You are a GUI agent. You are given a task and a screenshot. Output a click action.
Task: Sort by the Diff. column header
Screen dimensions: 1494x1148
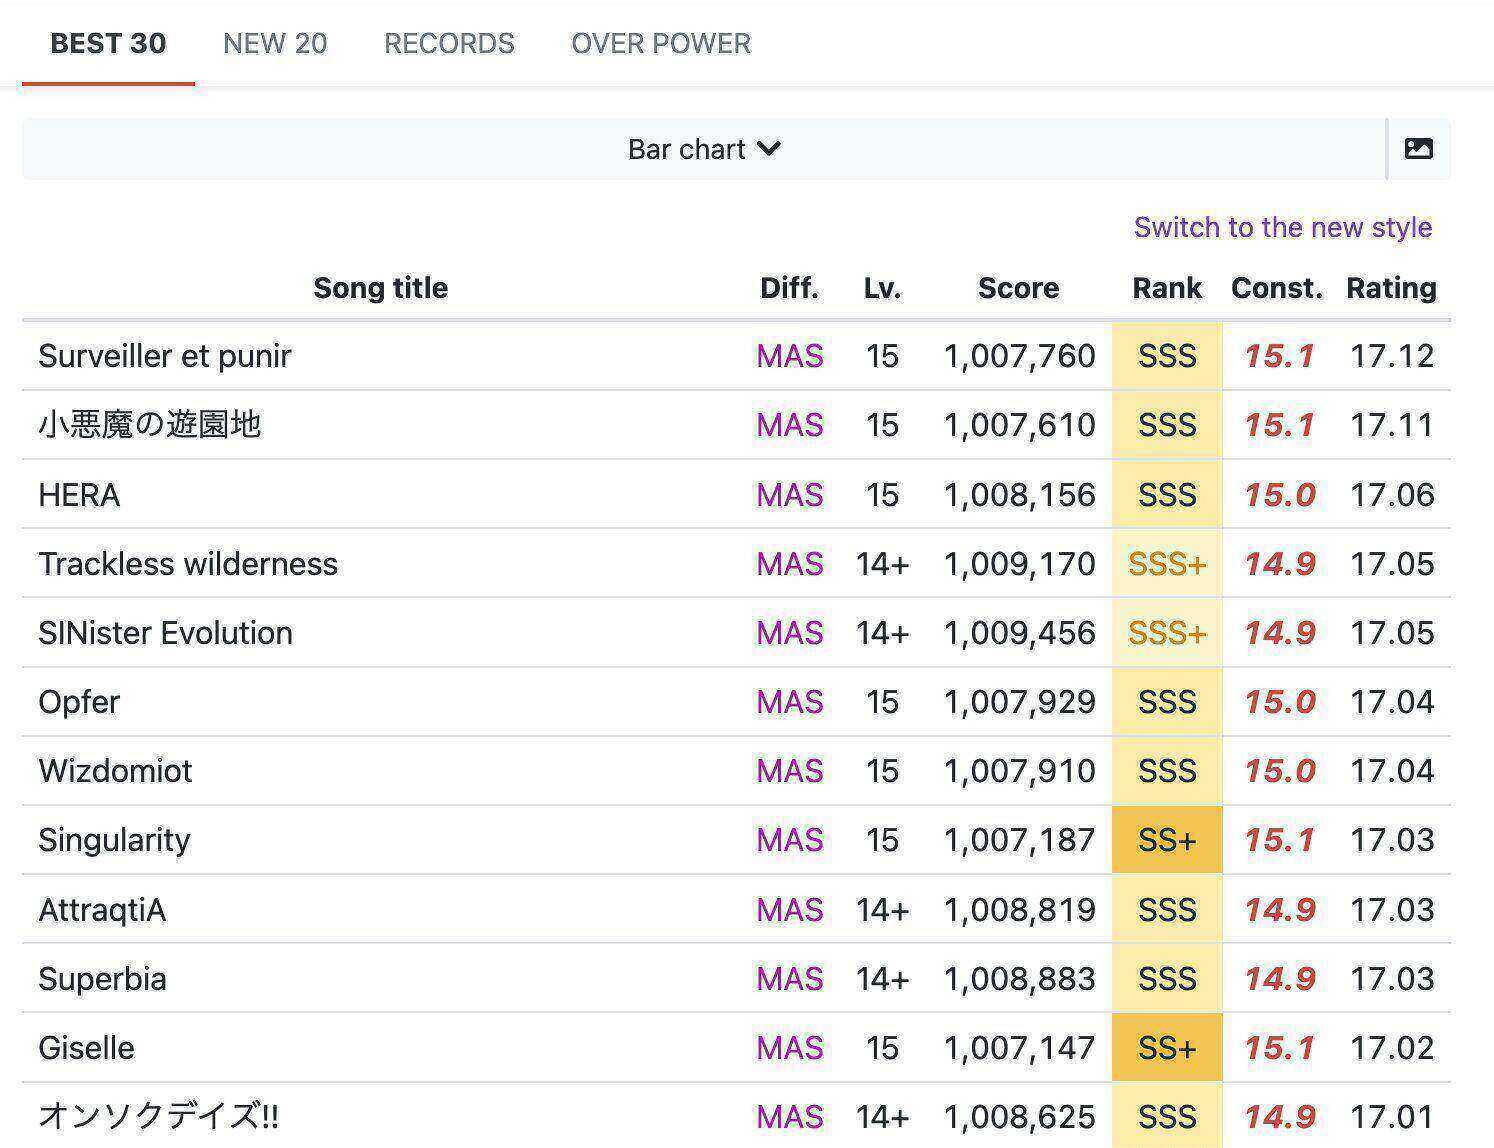pyautogui.click(x=789, y=288)
